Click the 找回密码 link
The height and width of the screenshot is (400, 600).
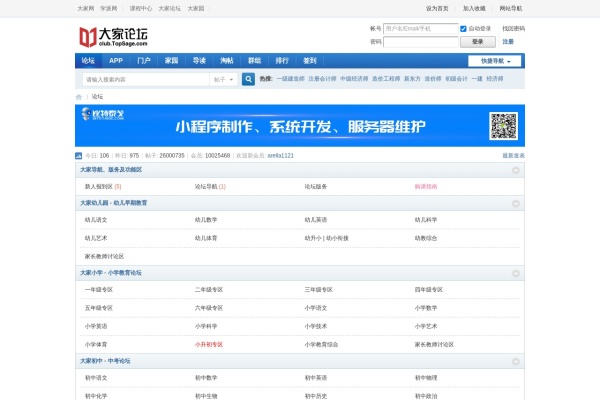512,29
